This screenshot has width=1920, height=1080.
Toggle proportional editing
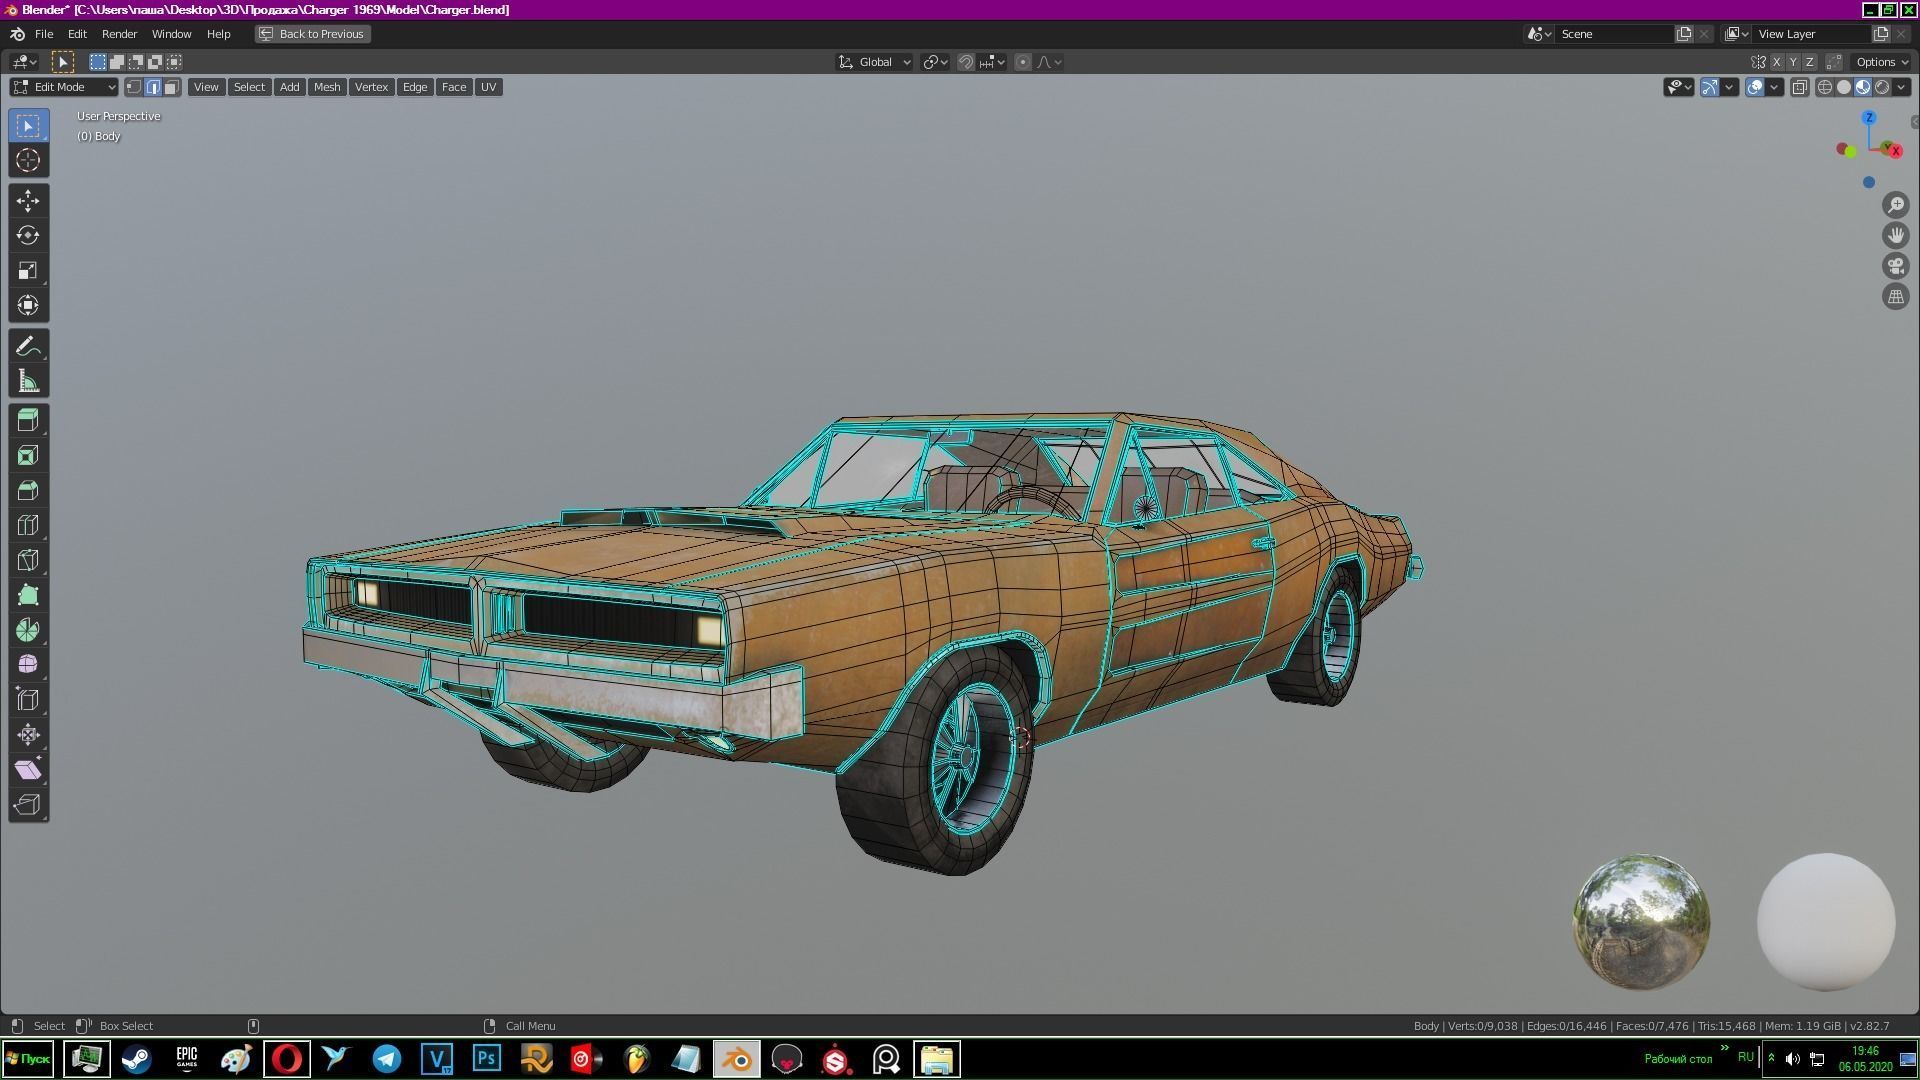[x=1022, y=62]
